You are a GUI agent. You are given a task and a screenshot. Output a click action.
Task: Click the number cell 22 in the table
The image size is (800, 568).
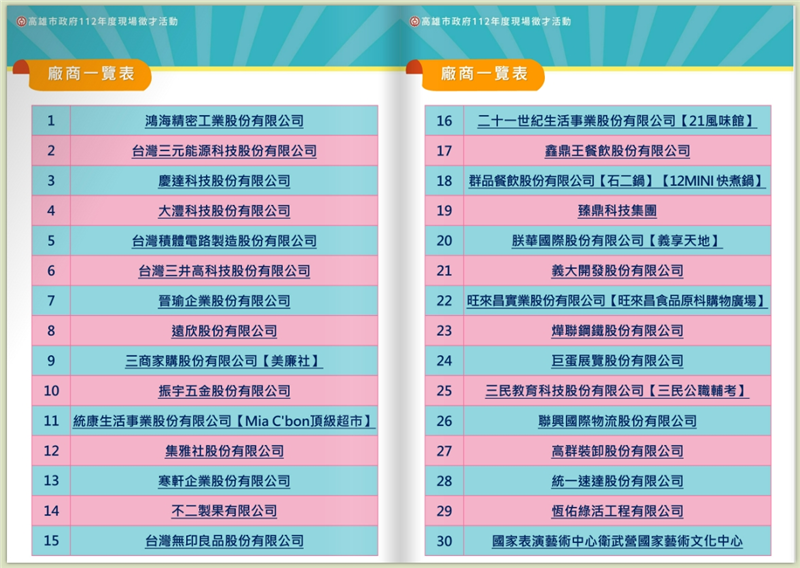[x=444, y=301]
